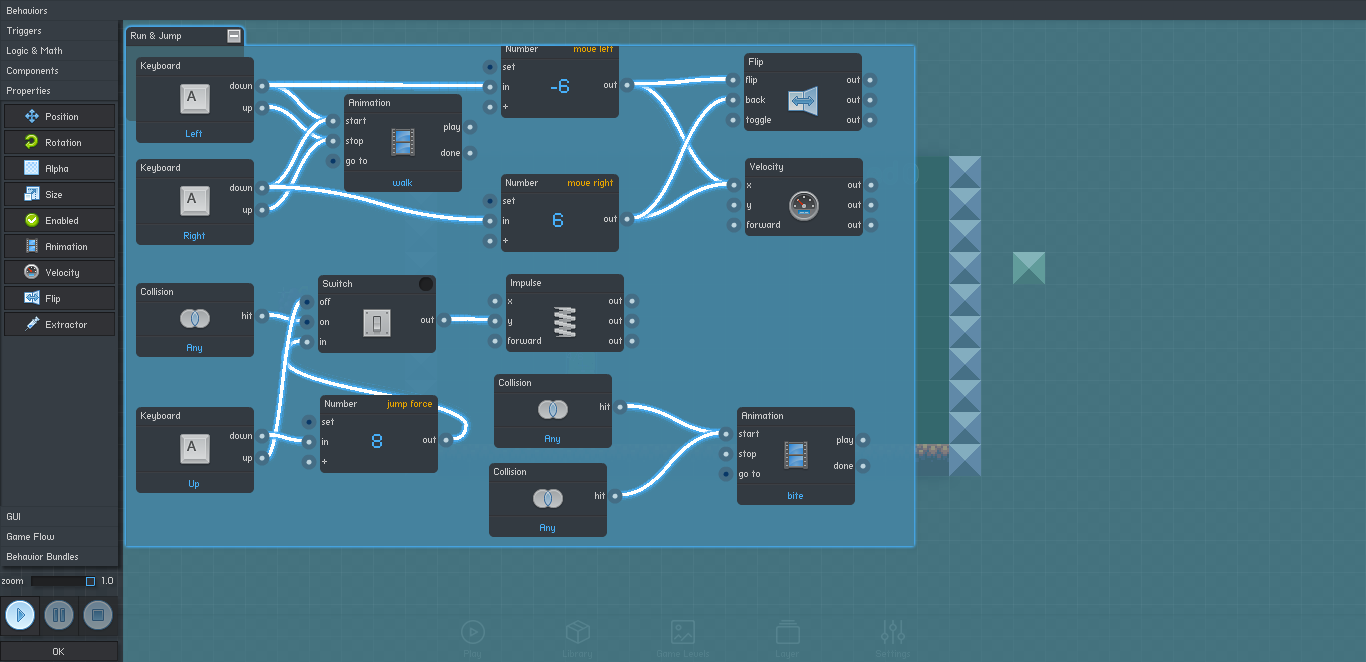Click the Any label under the collision beside Switch

194,348
